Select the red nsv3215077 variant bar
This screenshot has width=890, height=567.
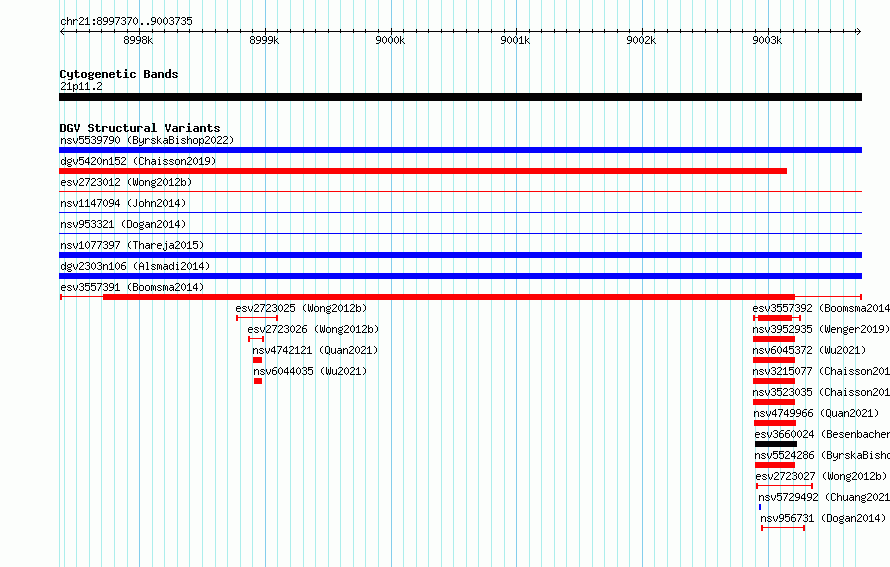774,381
